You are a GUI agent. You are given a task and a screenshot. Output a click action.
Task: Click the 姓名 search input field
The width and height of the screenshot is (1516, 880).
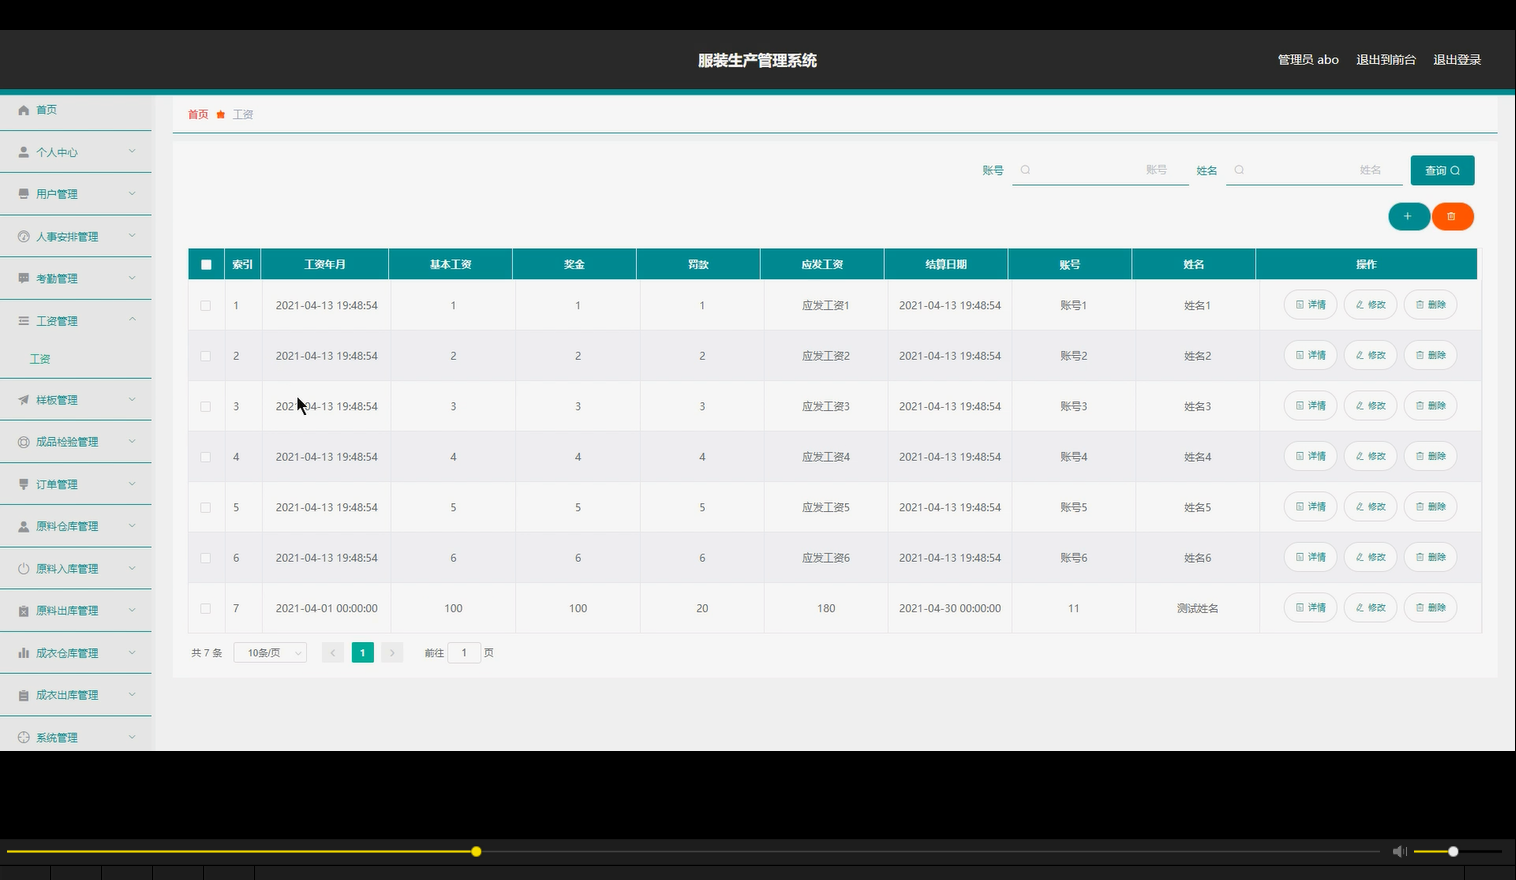tap(1314, 170)
